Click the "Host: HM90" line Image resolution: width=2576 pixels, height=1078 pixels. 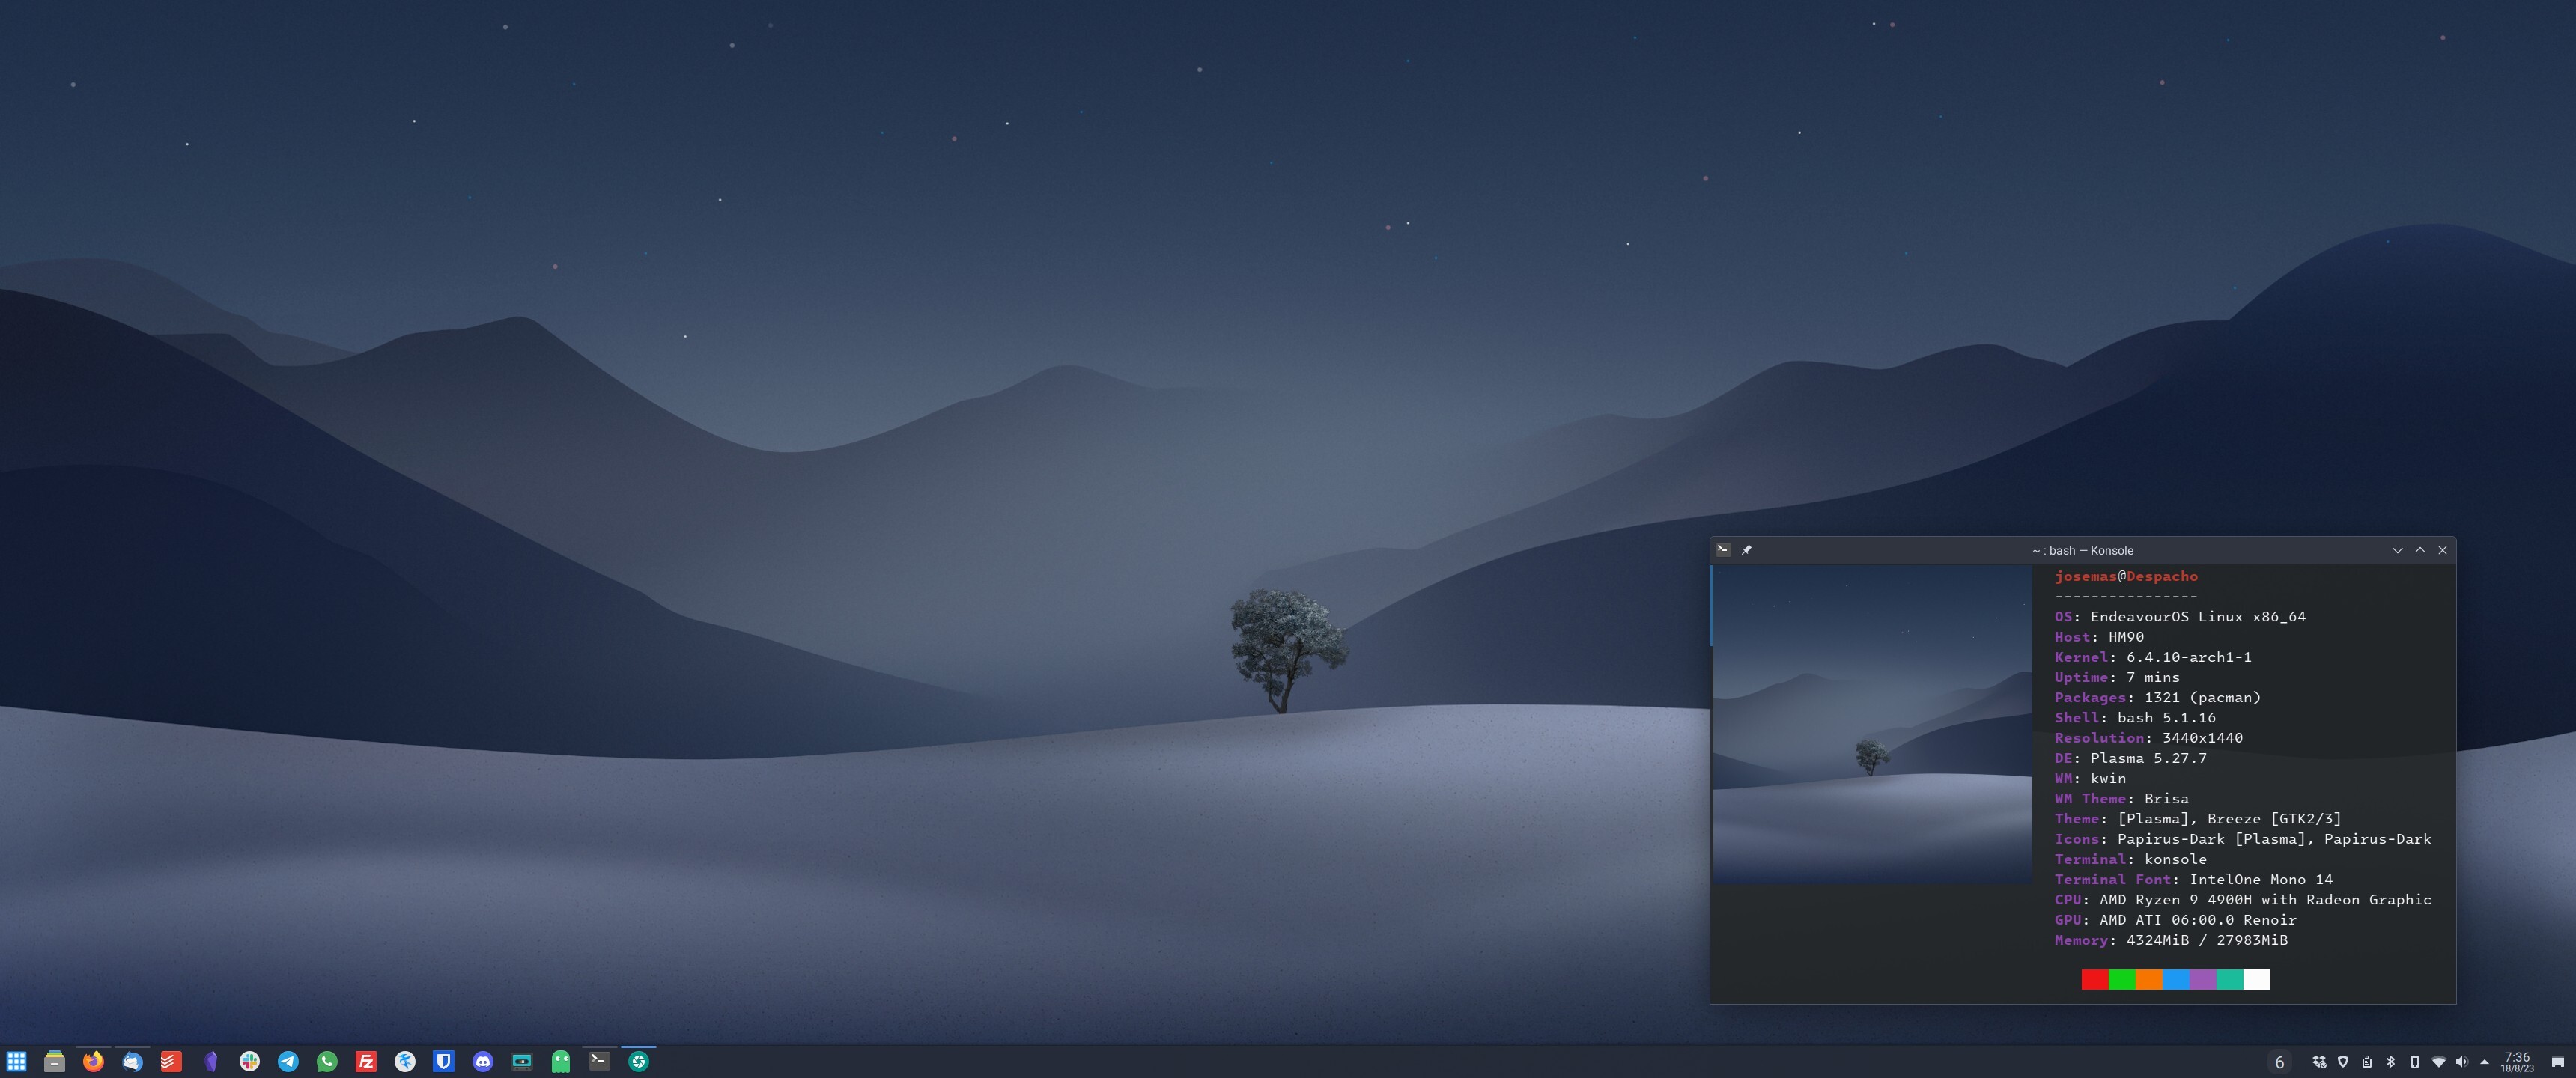(x=2099, y=637)
